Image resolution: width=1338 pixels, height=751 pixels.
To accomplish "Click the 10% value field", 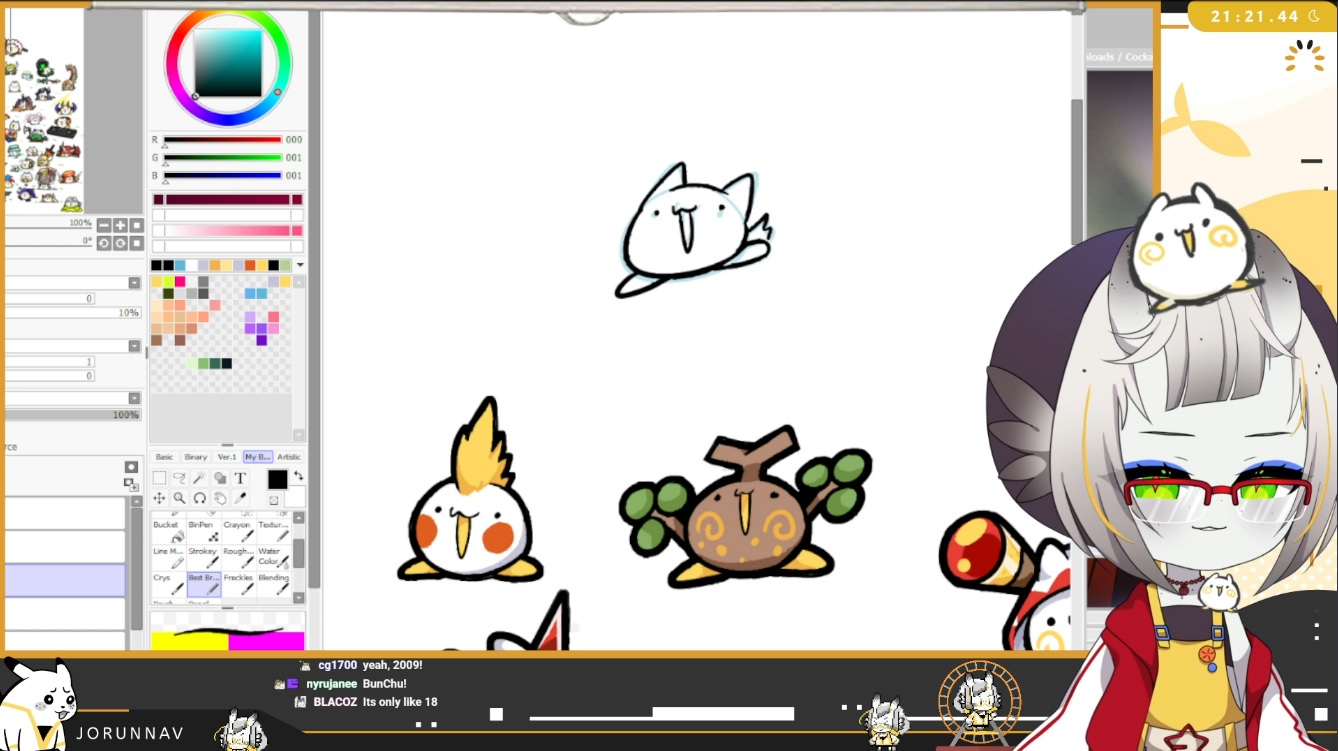I will click(72, 313).
